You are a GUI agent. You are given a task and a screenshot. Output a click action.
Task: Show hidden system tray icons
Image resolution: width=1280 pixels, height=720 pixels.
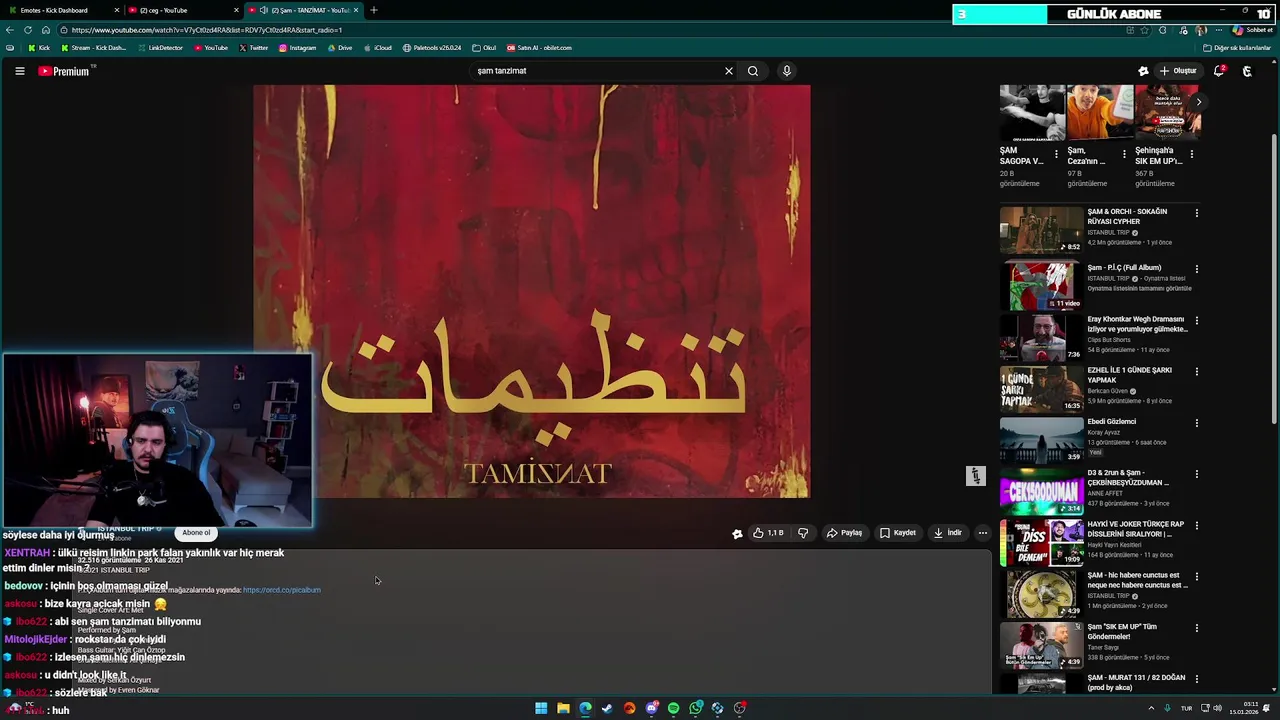(1151, 708)
